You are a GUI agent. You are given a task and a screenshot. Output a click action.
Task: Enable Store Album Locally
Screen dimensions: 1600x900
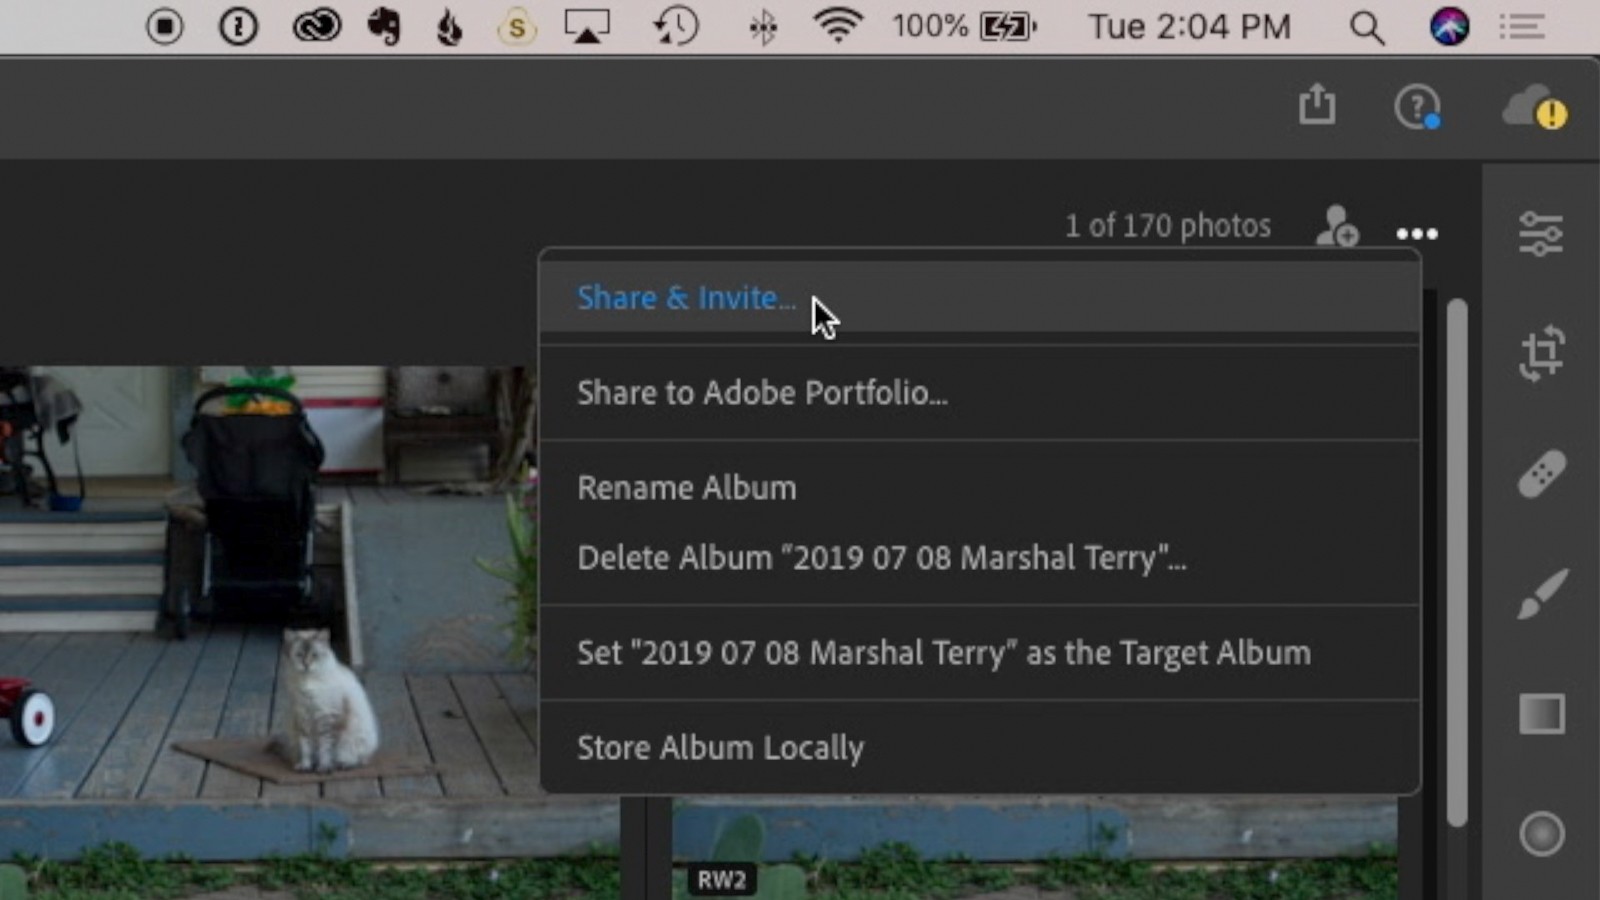click(720, 748)
